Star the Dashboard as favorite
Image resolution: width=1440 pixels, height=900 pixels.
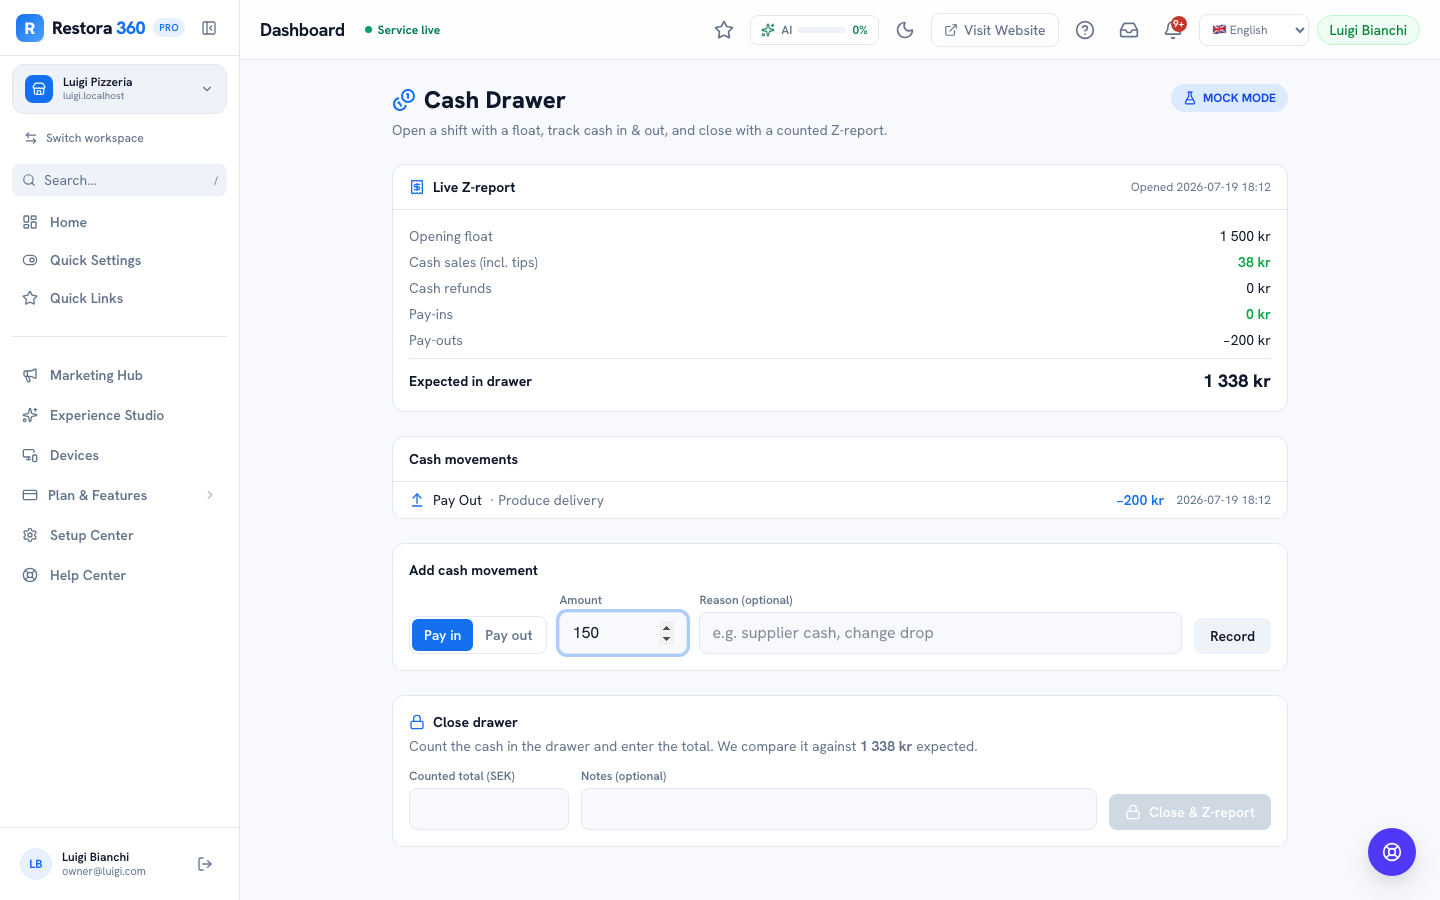pyautogui.click(x=724, y=30)
